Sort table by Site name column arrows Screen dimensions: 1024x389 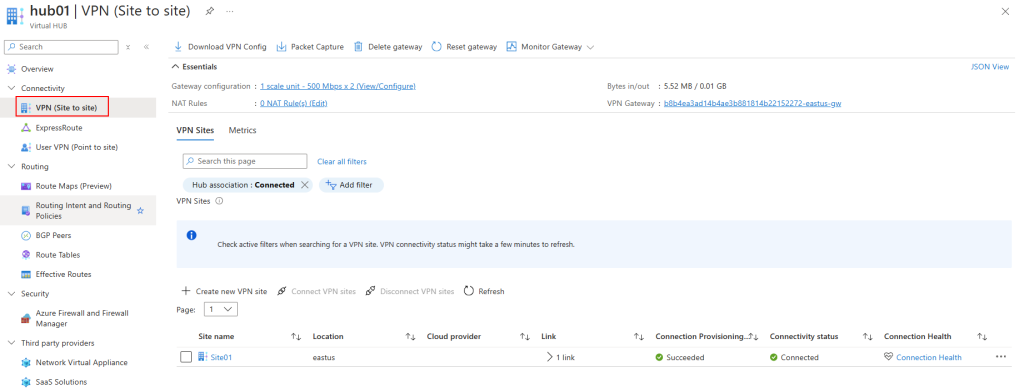click(x=296, y=337)
